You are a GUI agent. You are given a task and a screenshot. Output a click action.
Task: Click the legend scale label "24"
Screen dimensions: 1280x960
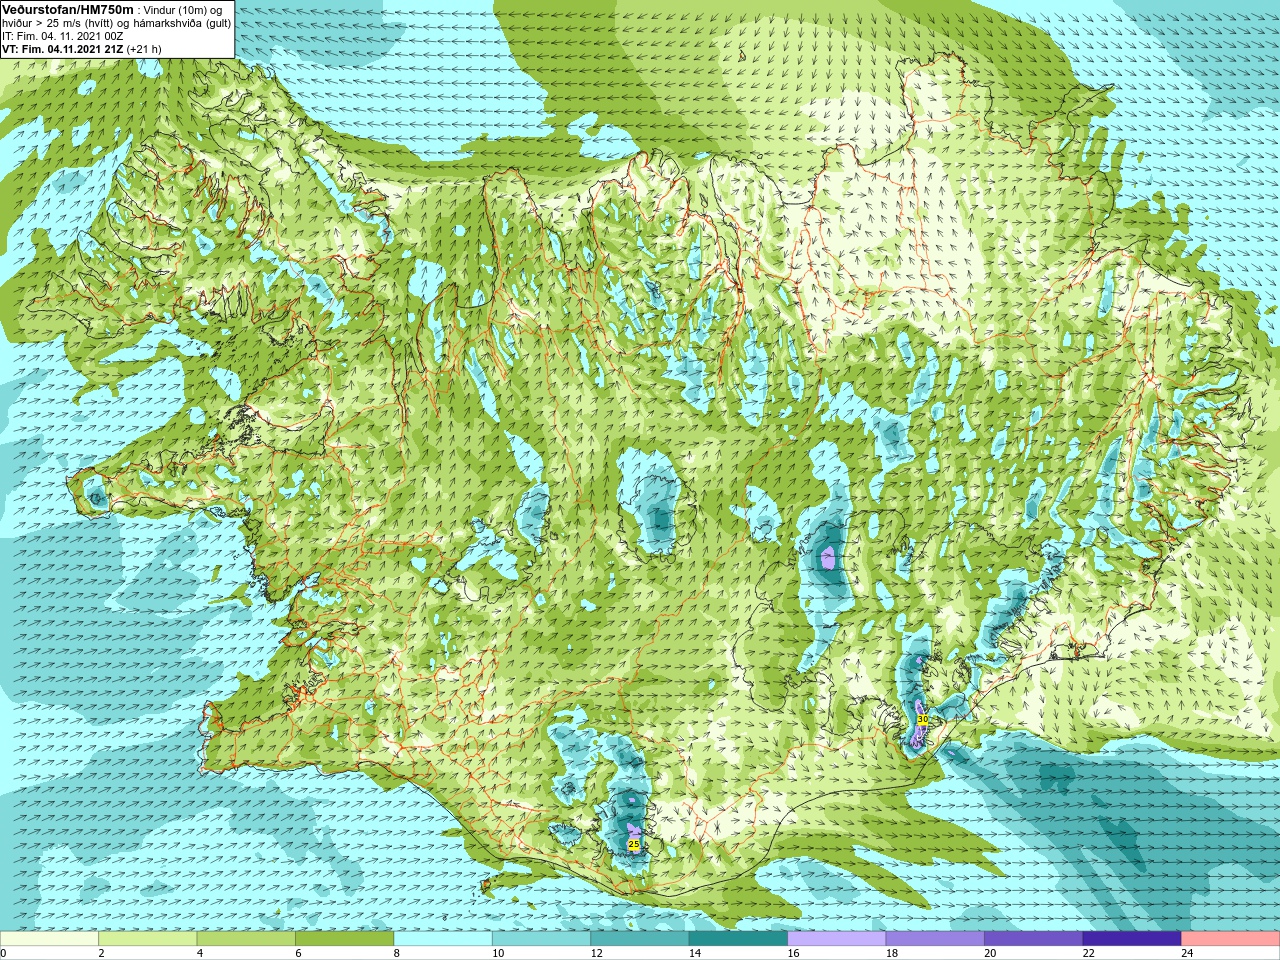click(x=1187, y=953)
